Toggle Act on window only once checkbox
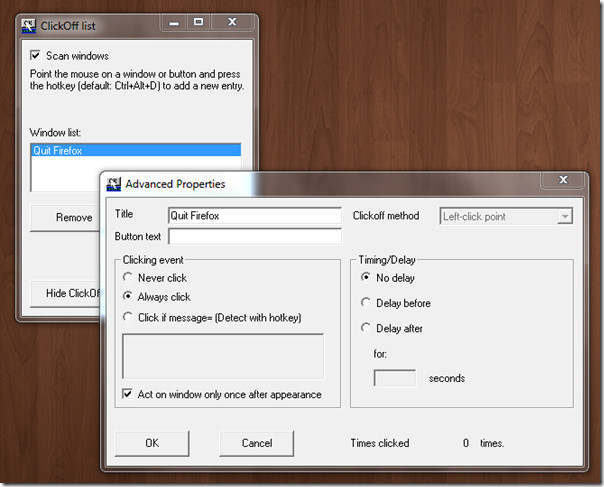 (x=127, y=394)
